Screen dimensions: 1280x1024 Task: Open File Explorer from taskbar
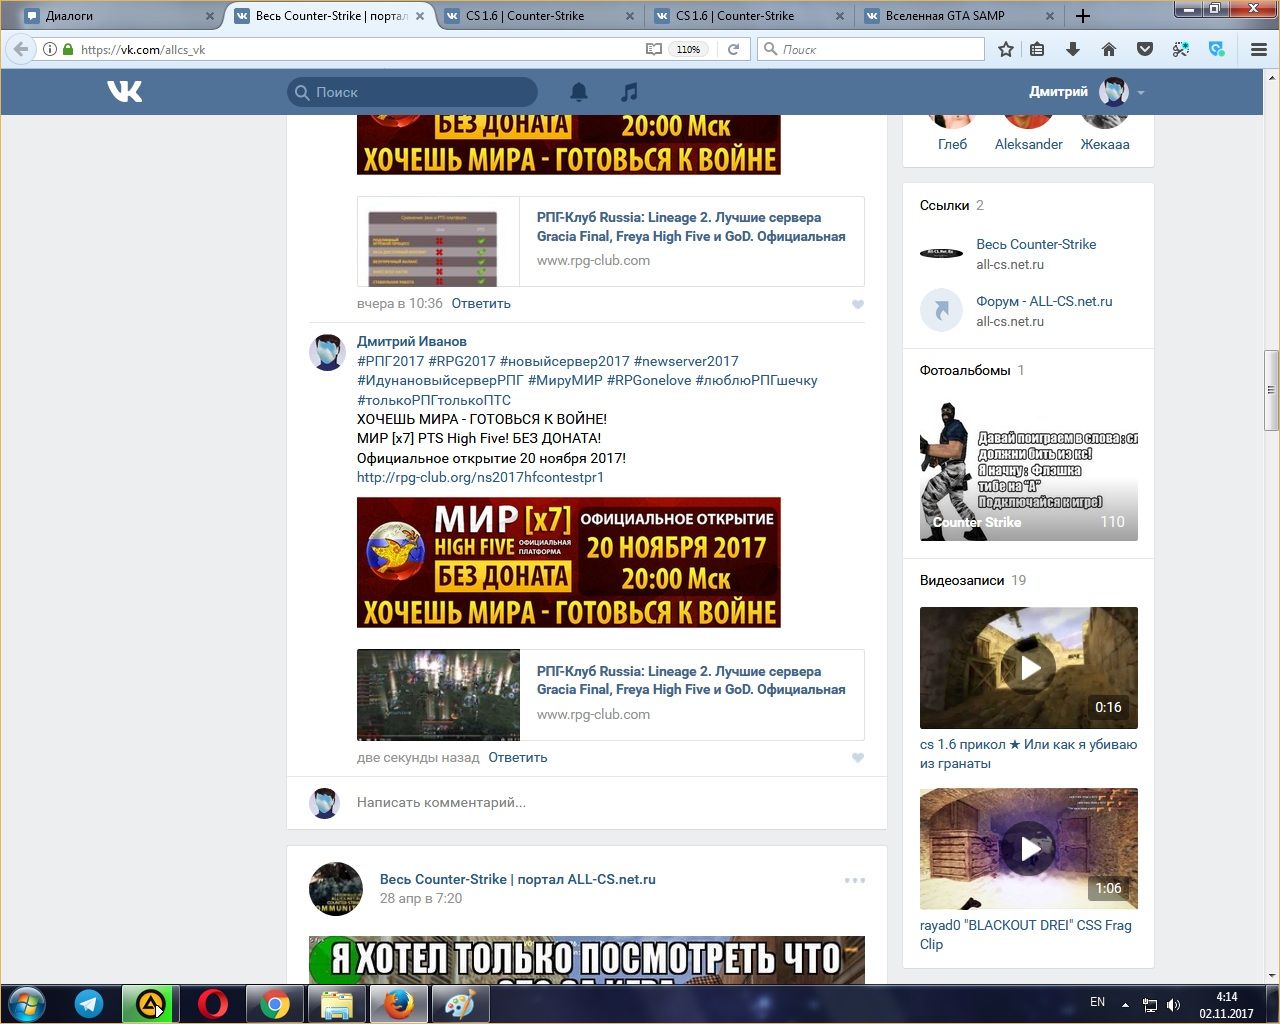click(x=336, y=1004)
